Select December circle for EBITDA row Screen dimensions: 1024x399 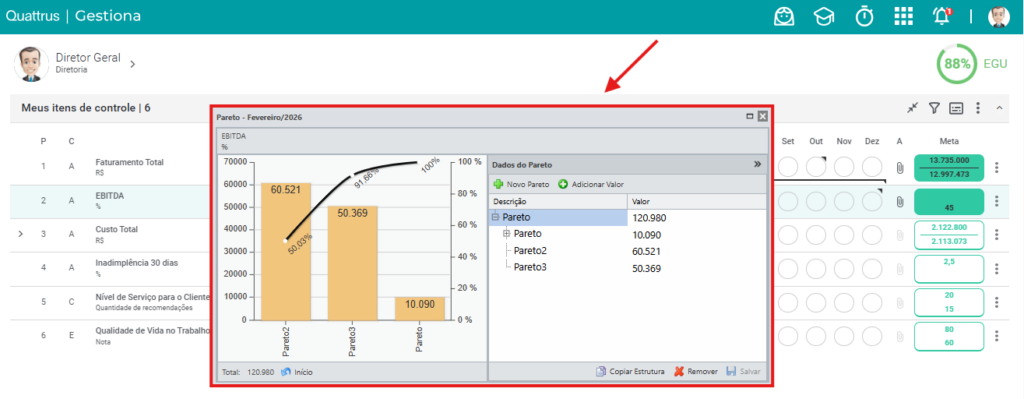(x=872, y=201)
